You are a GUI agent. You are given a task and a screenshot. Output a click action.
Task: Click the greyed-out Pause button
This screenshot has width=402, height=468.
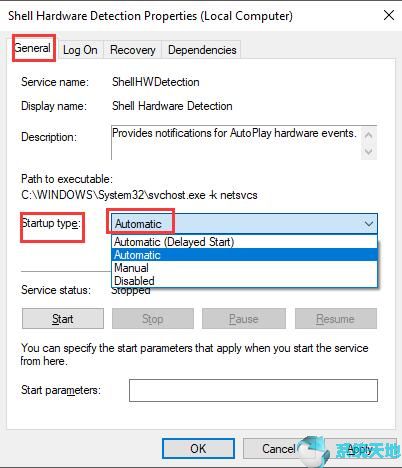244,319
